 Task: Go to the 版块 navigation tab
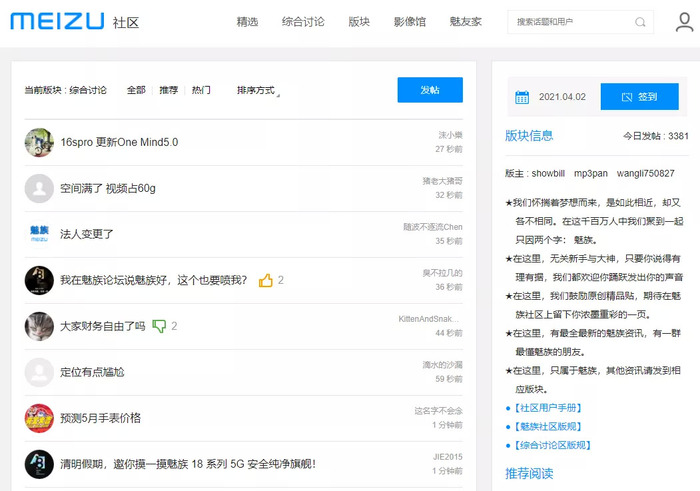click(x=359, y=22)
